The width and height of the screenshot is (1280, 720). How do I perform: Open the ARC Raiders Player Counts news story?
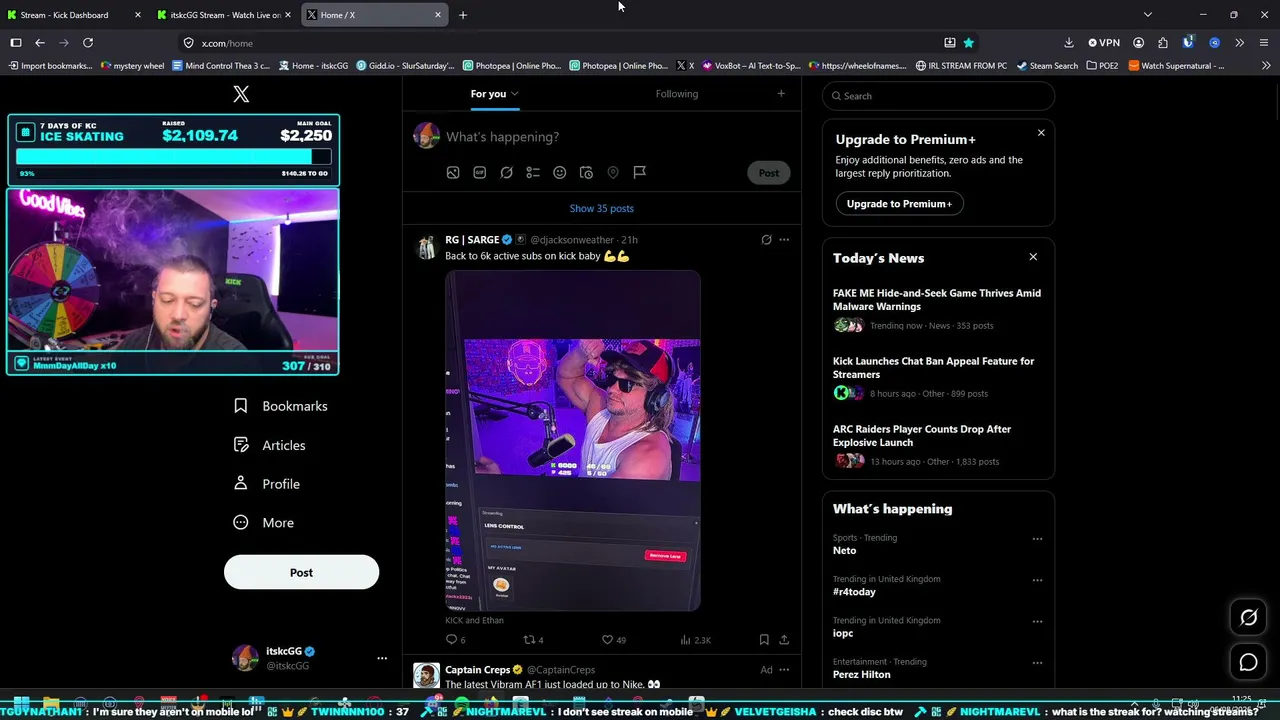938,446
